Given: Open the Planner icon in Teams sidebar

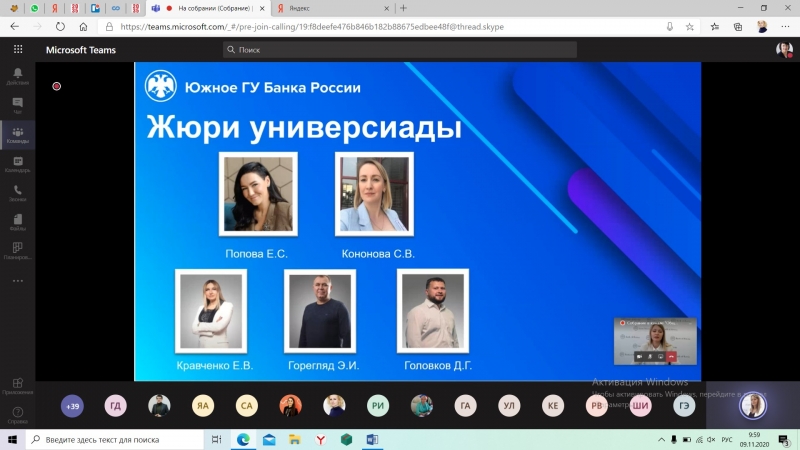Looking at the screenshot, I should tap(17, 251).
